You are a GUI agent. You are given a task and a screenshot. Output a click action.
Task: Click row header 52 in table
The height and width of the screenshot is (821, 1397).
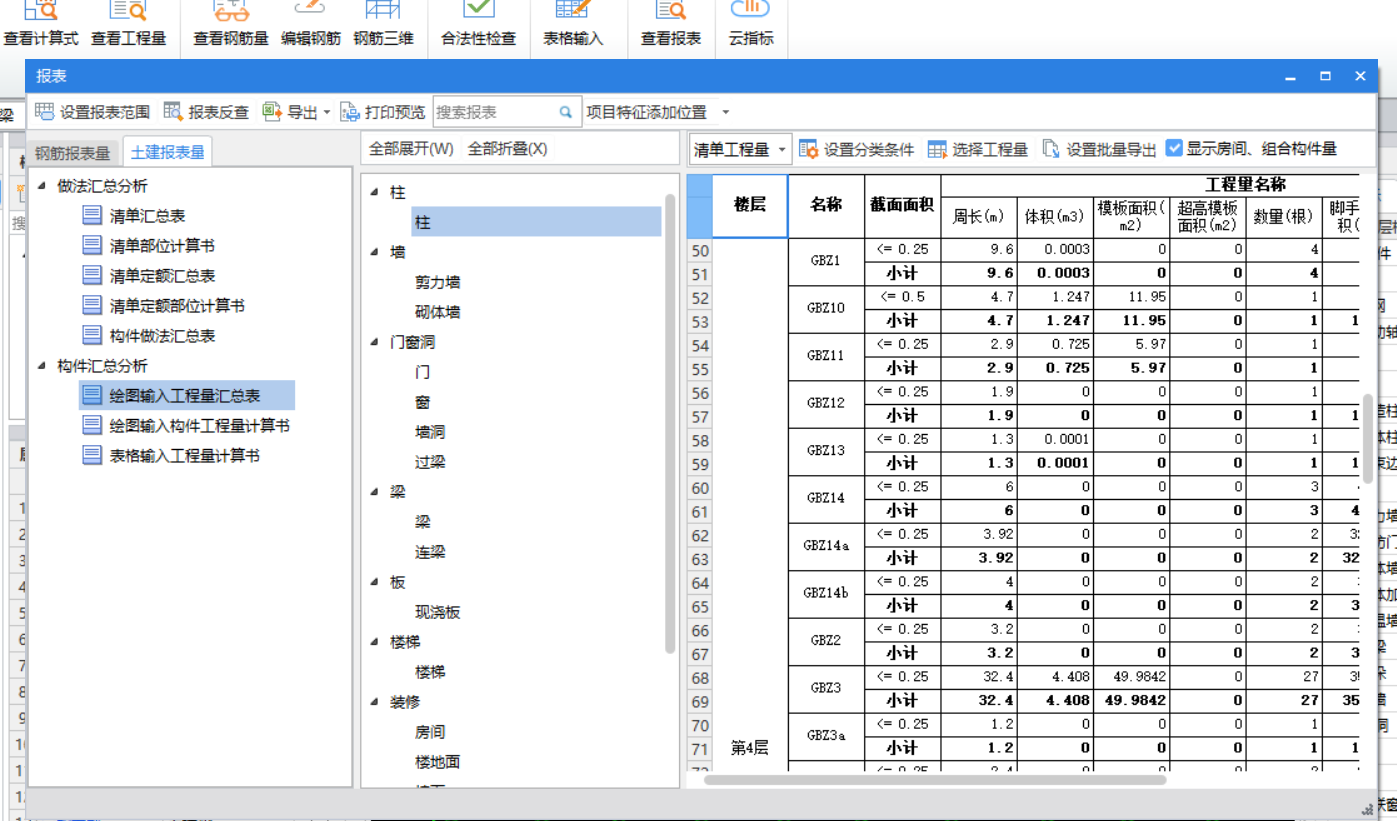[700, 298]
